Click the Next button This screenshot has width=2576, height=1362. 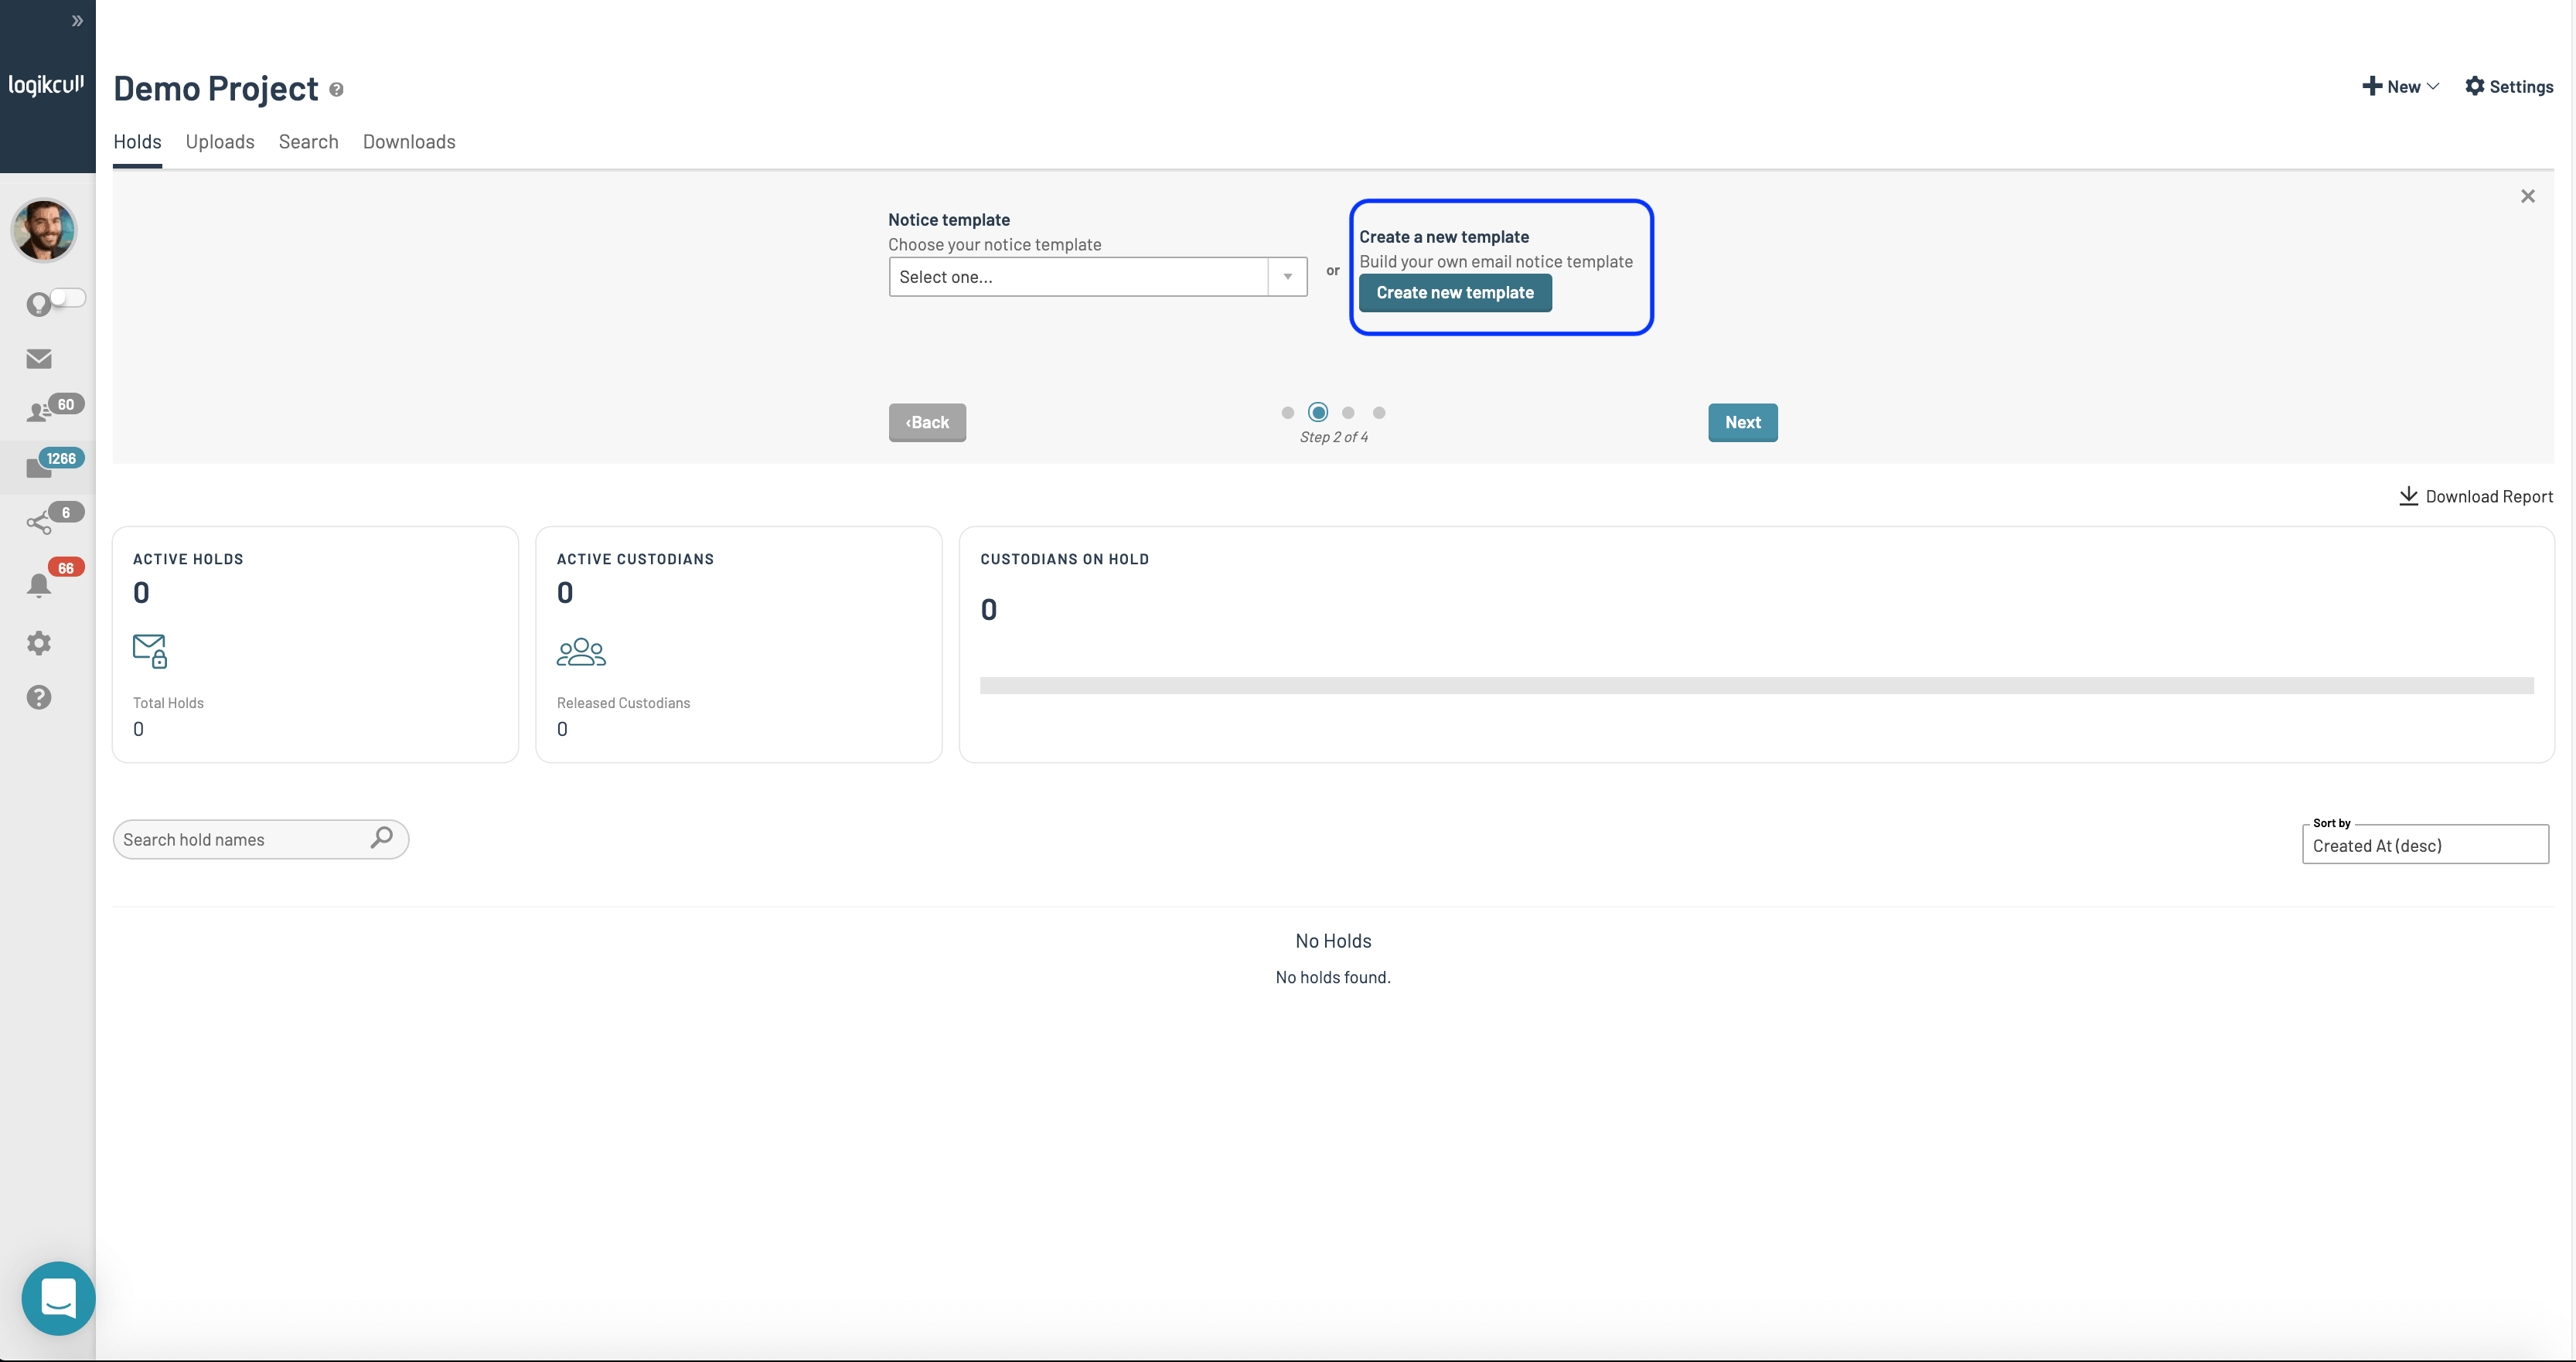tap(1742, 423)
